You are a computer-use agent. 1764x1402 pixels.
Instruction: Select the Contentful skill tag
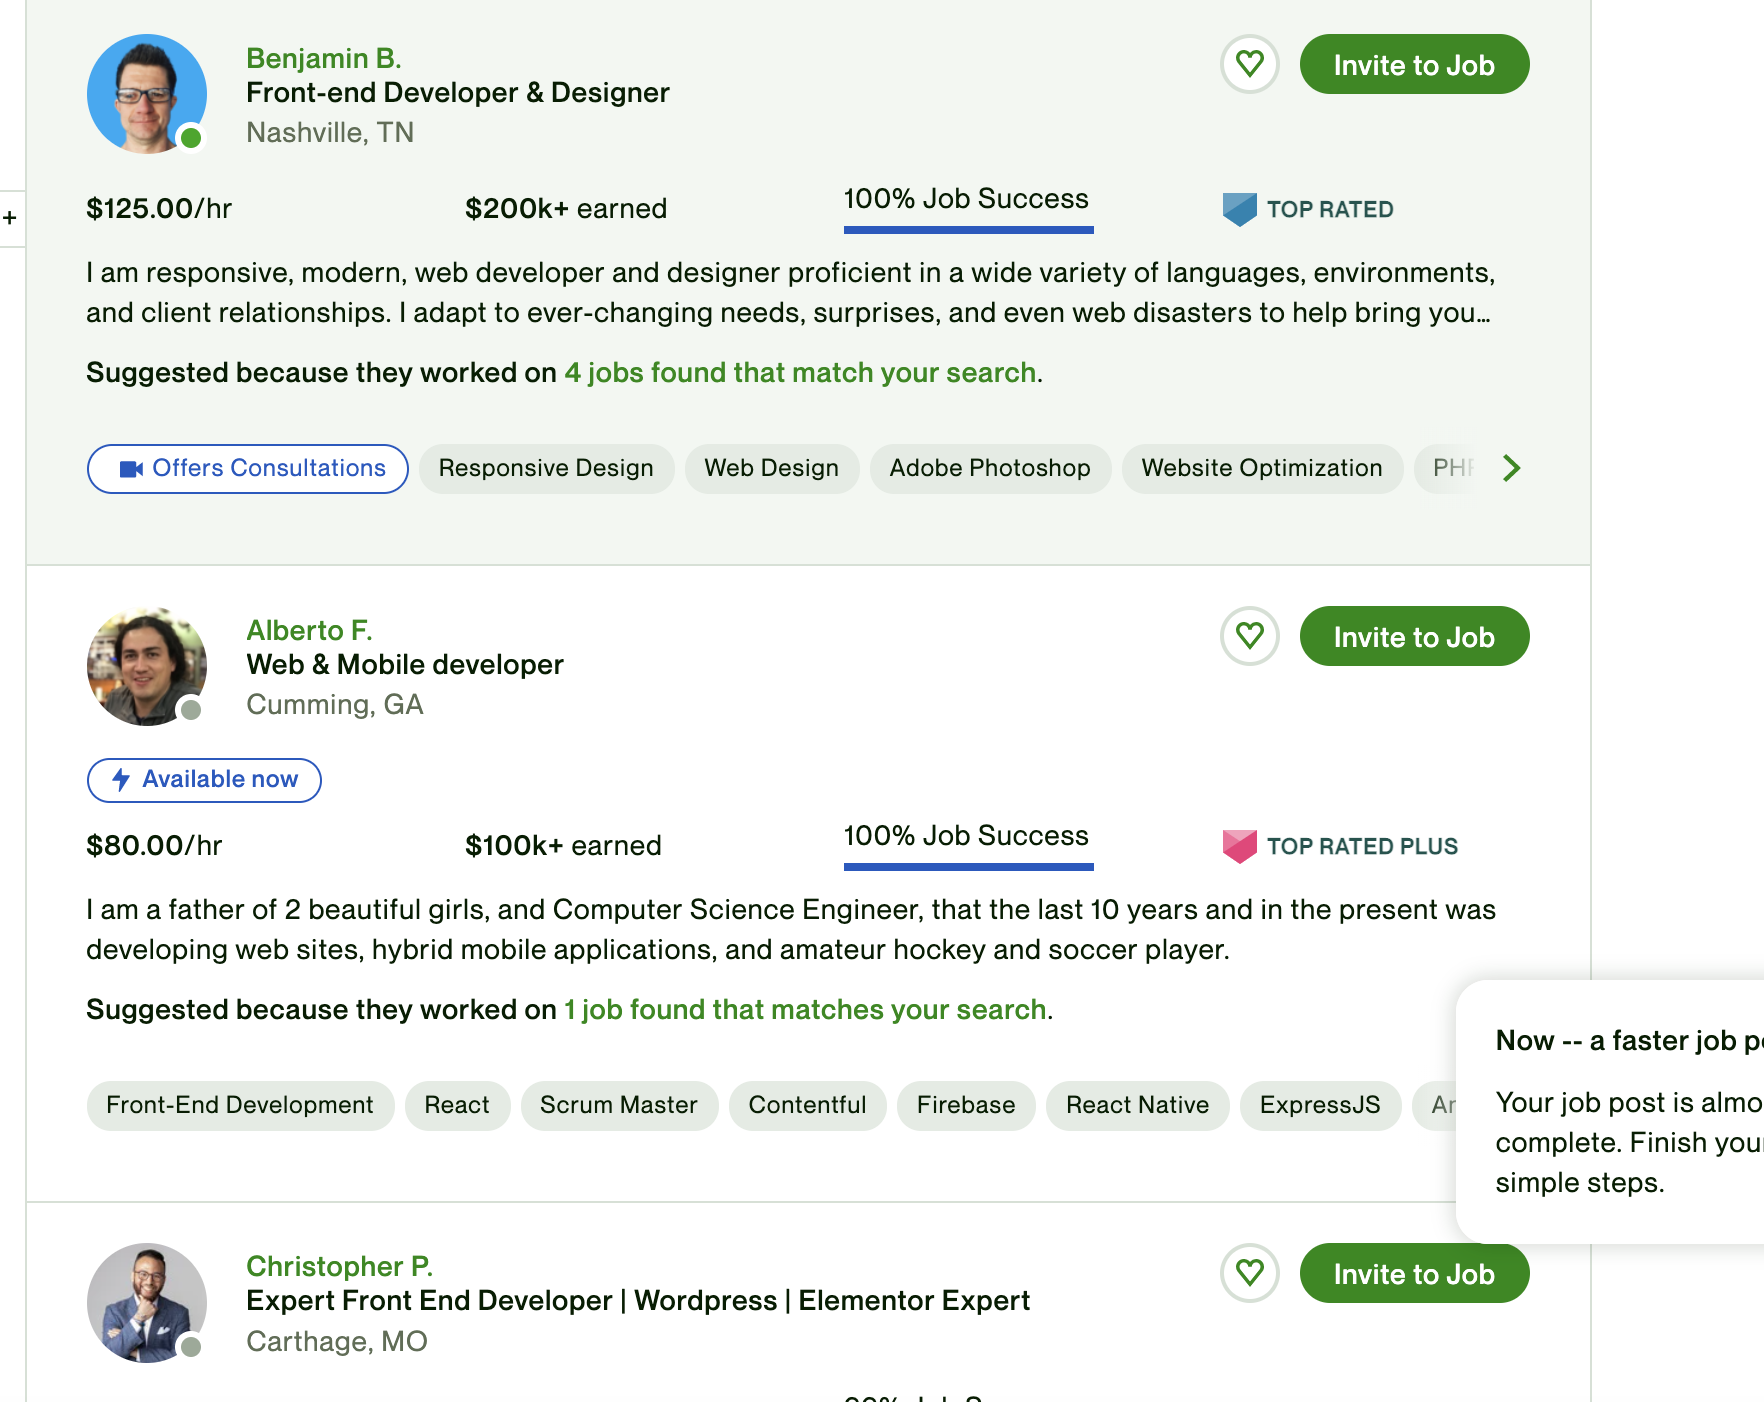pyautogui.click(x=807, y=1105)
